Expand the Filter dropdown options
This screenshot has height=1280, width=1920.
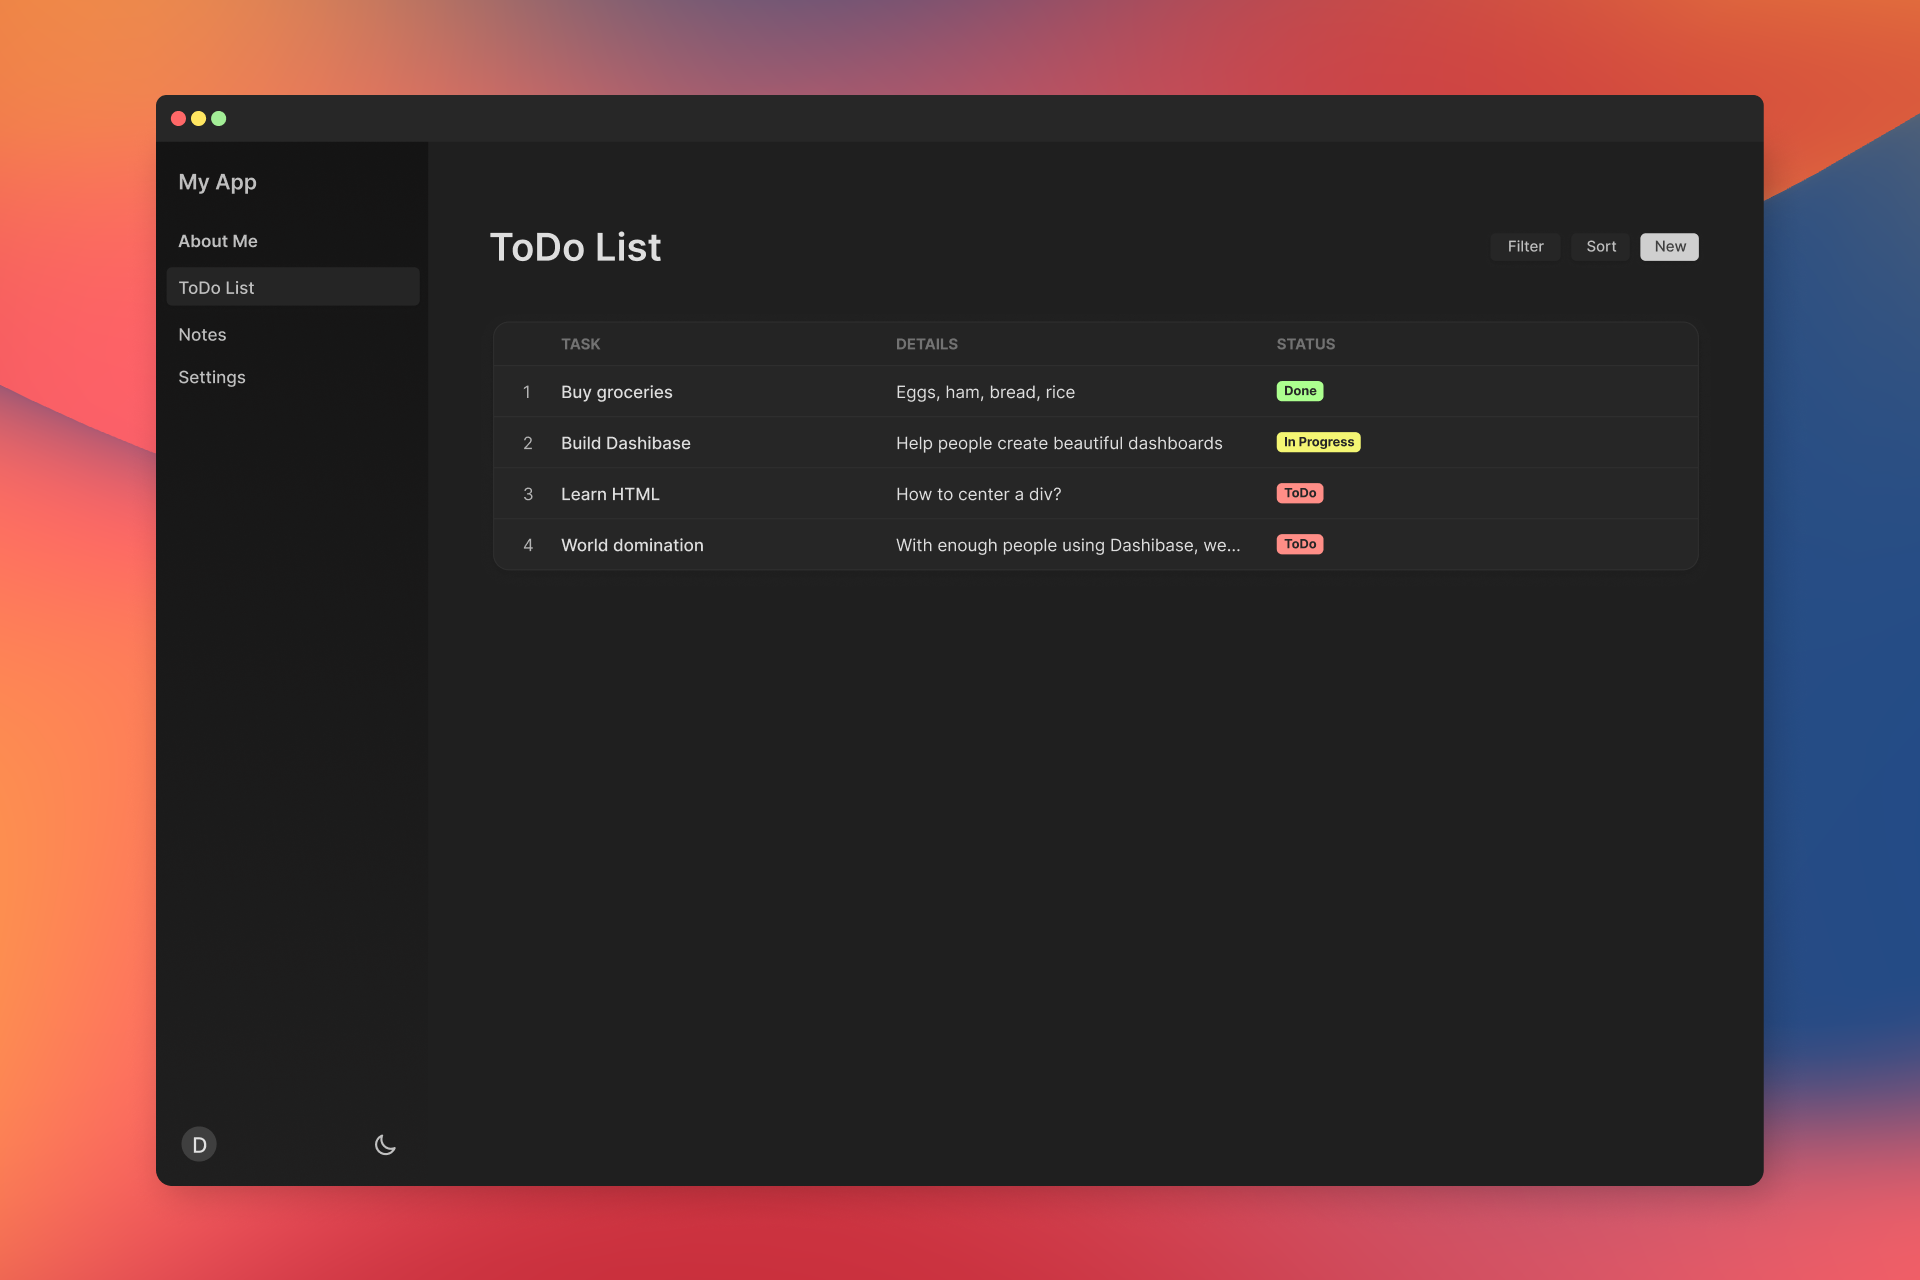point(1526,246)
